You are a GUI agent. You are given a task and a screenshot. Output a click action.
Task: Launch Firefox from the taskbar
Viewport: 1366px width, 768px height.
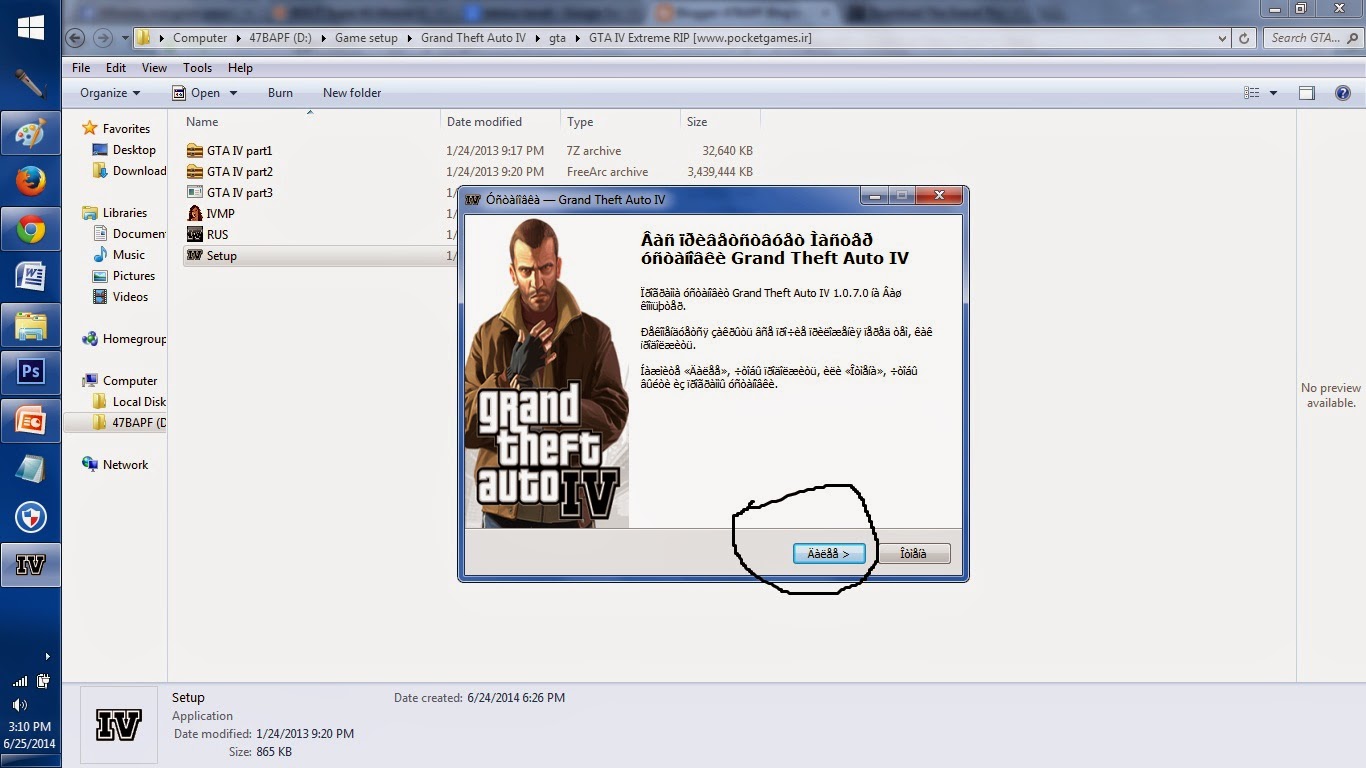[30, 182]
